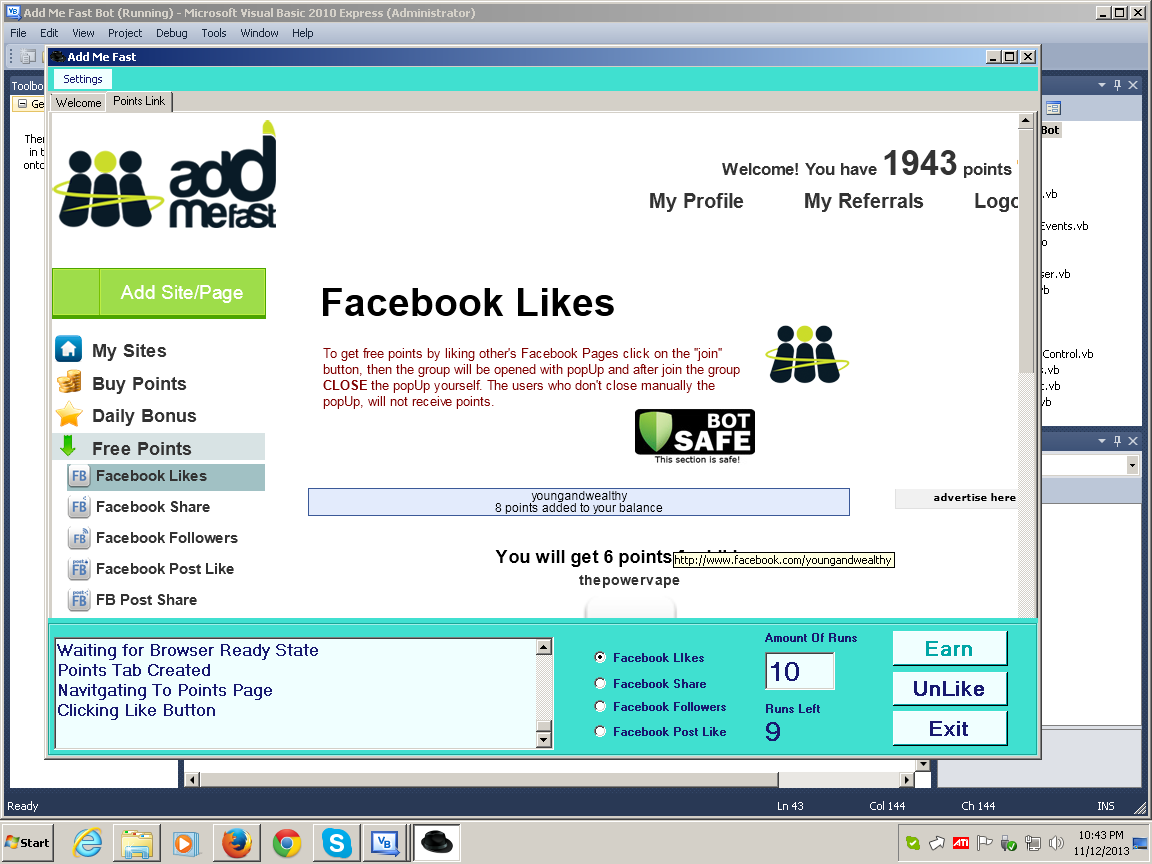Open the Tools menu

point(214,33)
